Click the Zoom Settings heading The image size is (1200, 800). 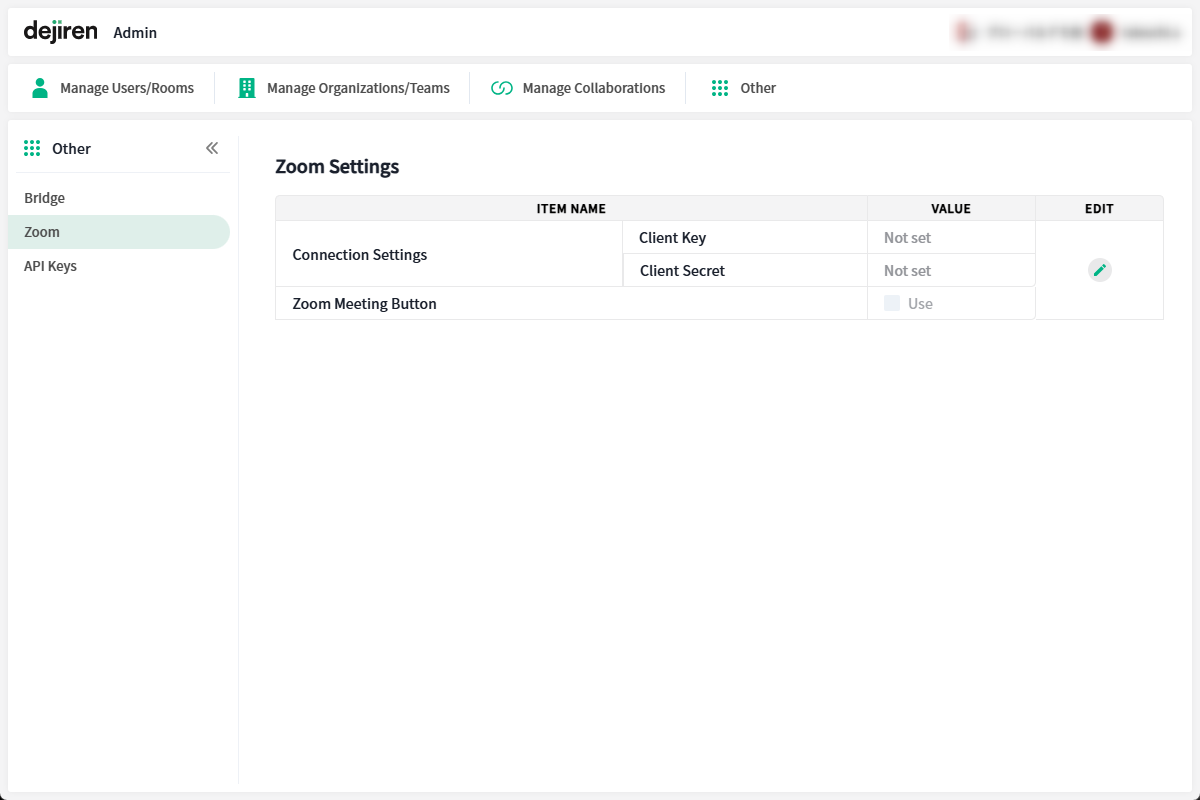[x=337, y=167]
